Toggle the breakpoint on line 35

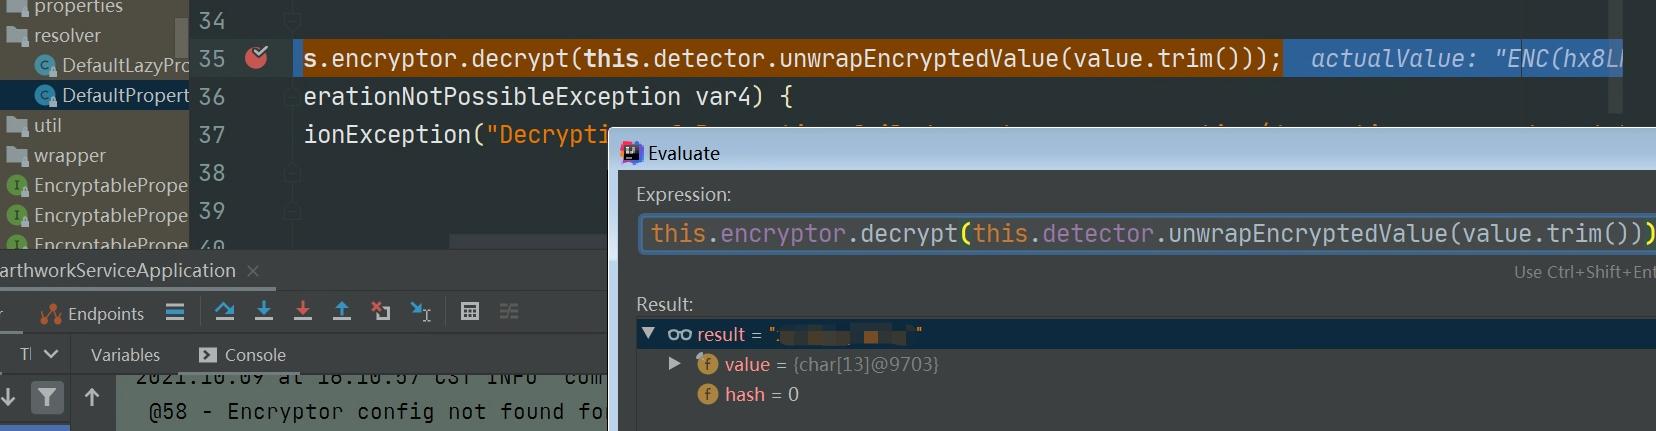point(257,58)
